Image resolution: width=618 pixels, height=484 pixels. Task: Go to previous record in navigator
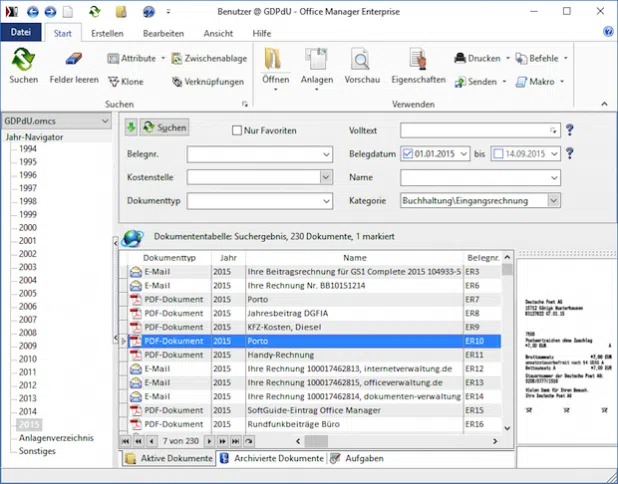tap(151, 441)
